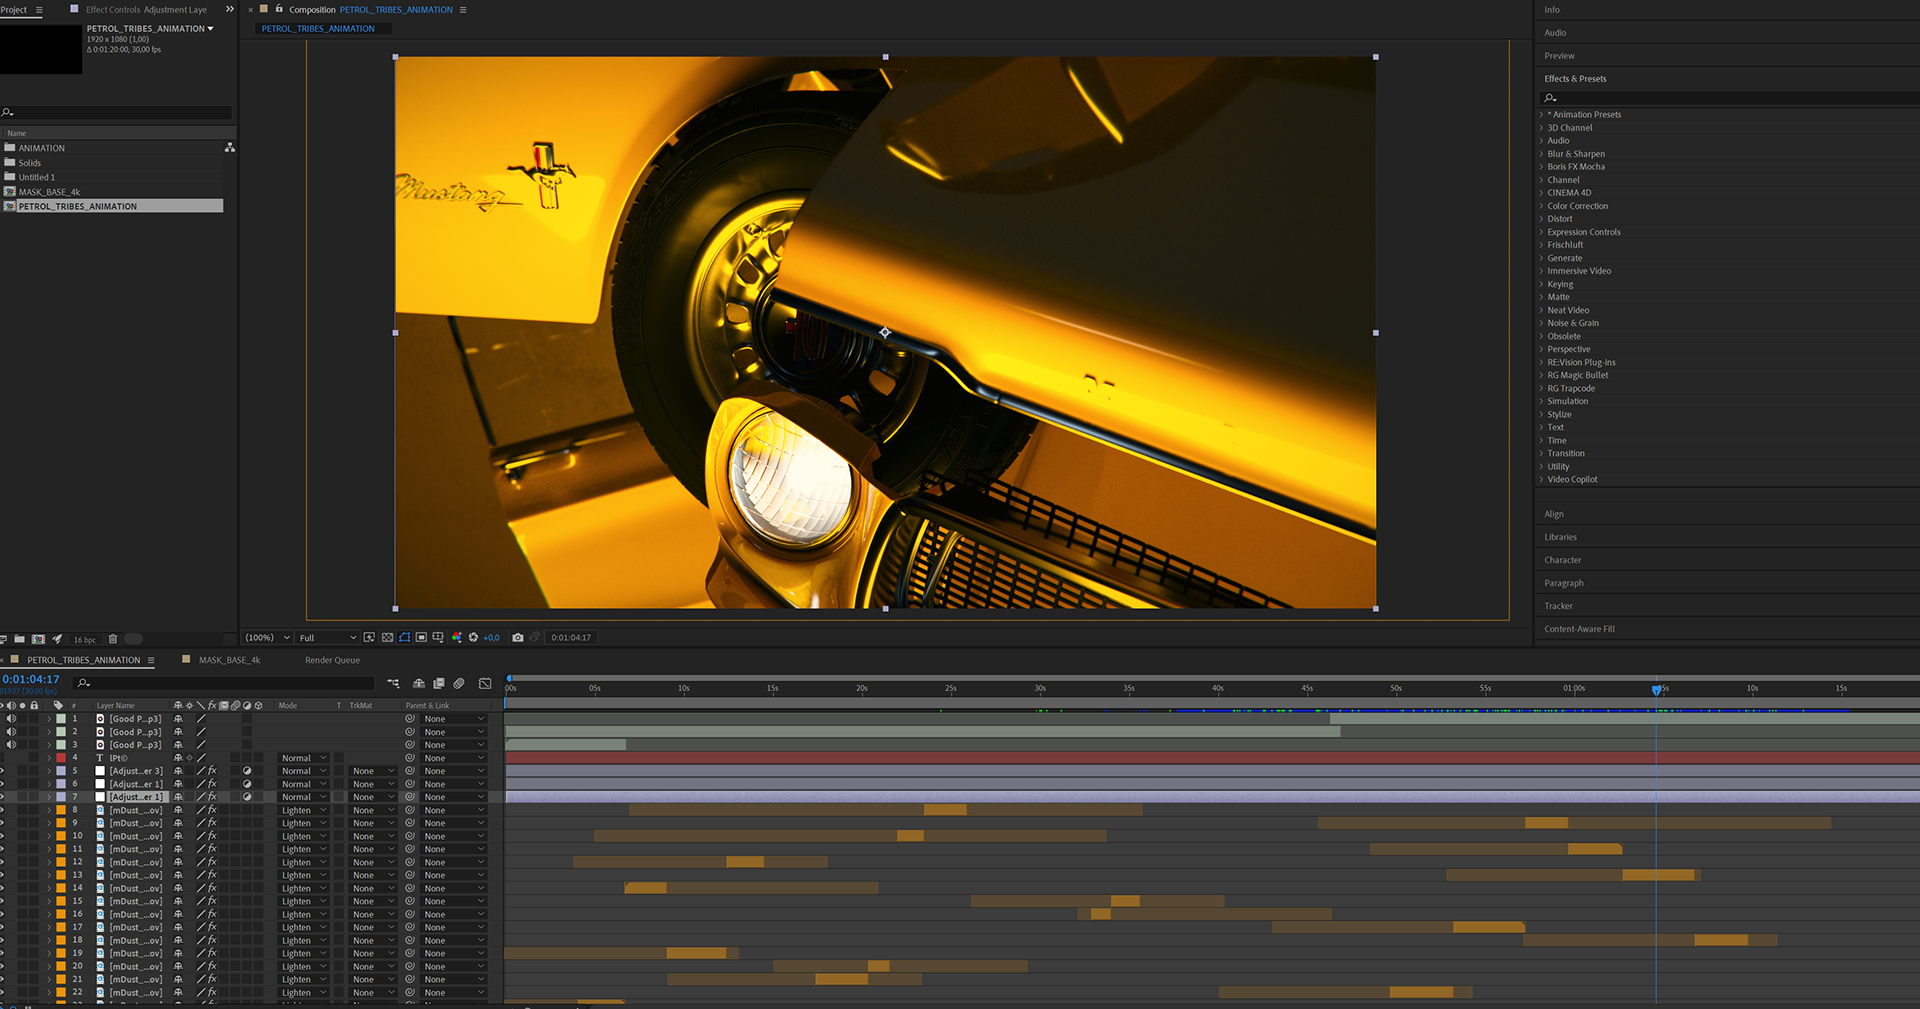This screenshot has width=1920, height=1009.
Task: Click the current time indicator playhead
Action: coord(1656,690)
